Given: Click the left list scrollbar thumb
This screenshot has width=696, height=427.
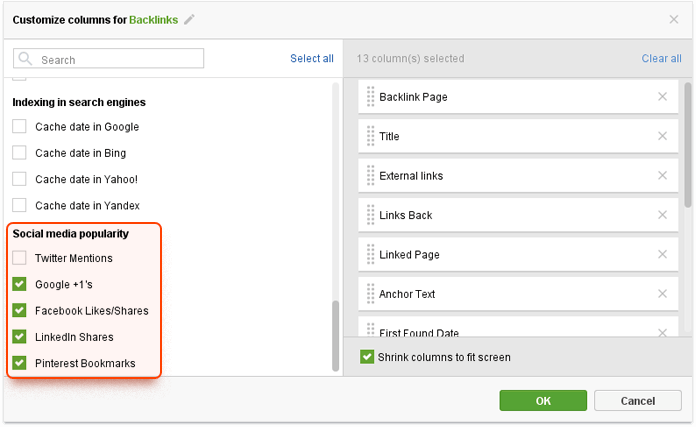Looking at the screenshot, I should pos(336,336).
